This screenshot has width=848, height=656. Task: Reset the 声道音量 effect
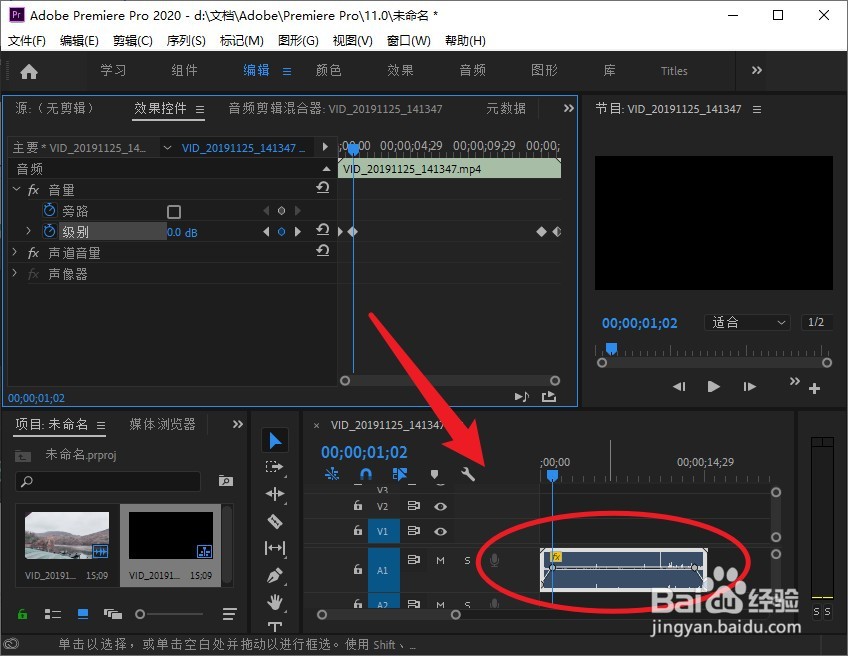[x=322, y=250]
